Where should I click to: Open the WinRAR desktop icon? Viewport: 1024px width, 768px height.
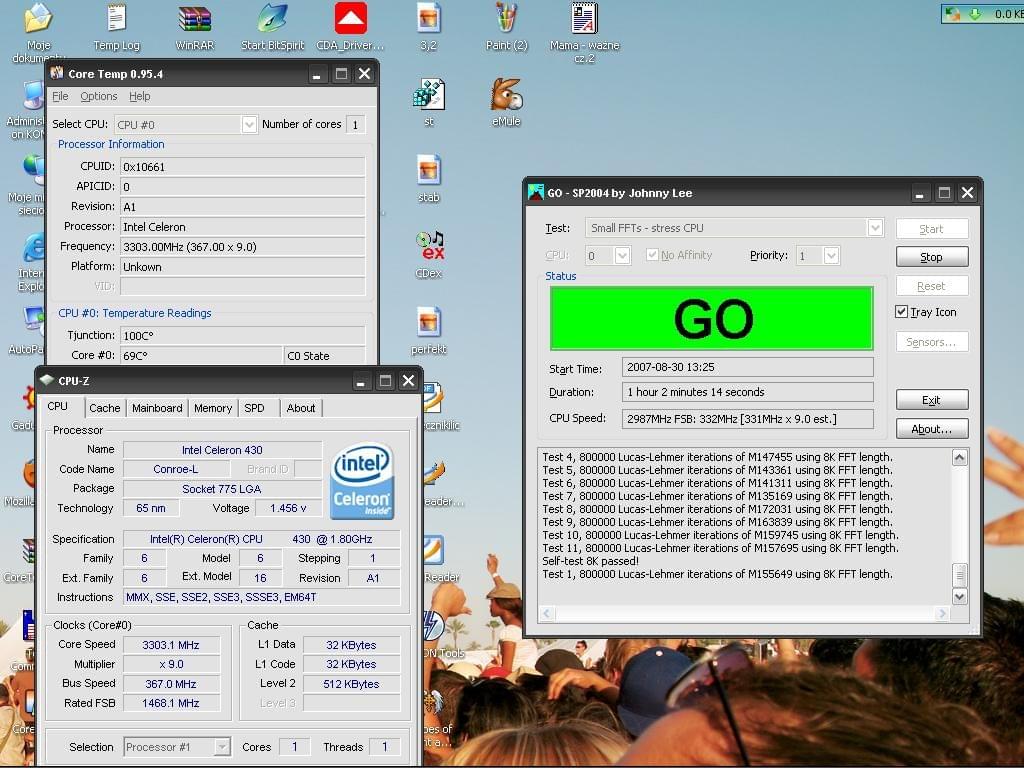(194, 20)
